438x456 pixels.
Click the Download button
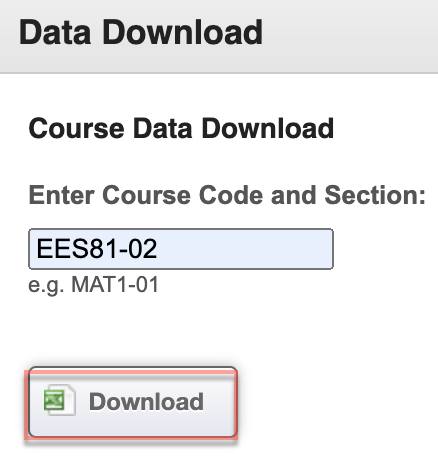(x=133, y=402)
